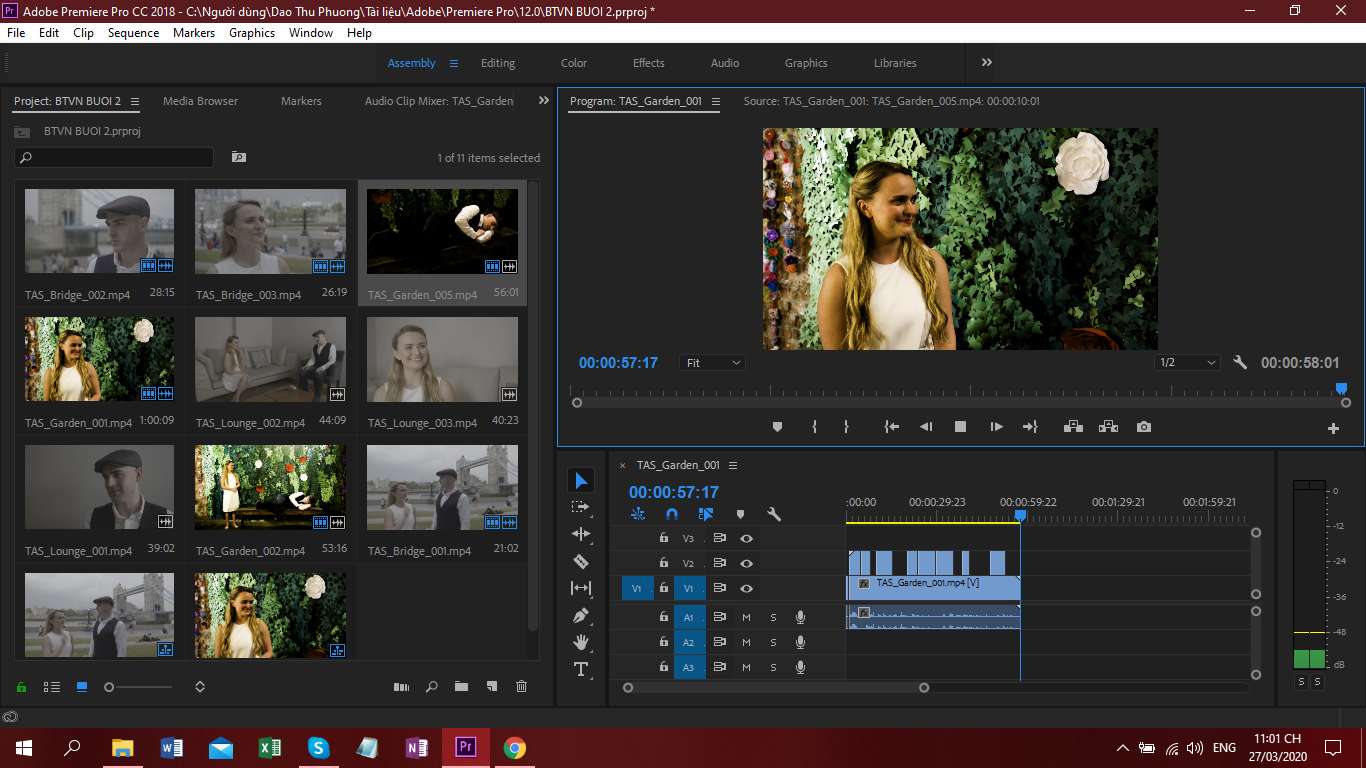This screenshot has height=768, width=1366.
Task: Select the Type tool
Action: pos(581,669)
